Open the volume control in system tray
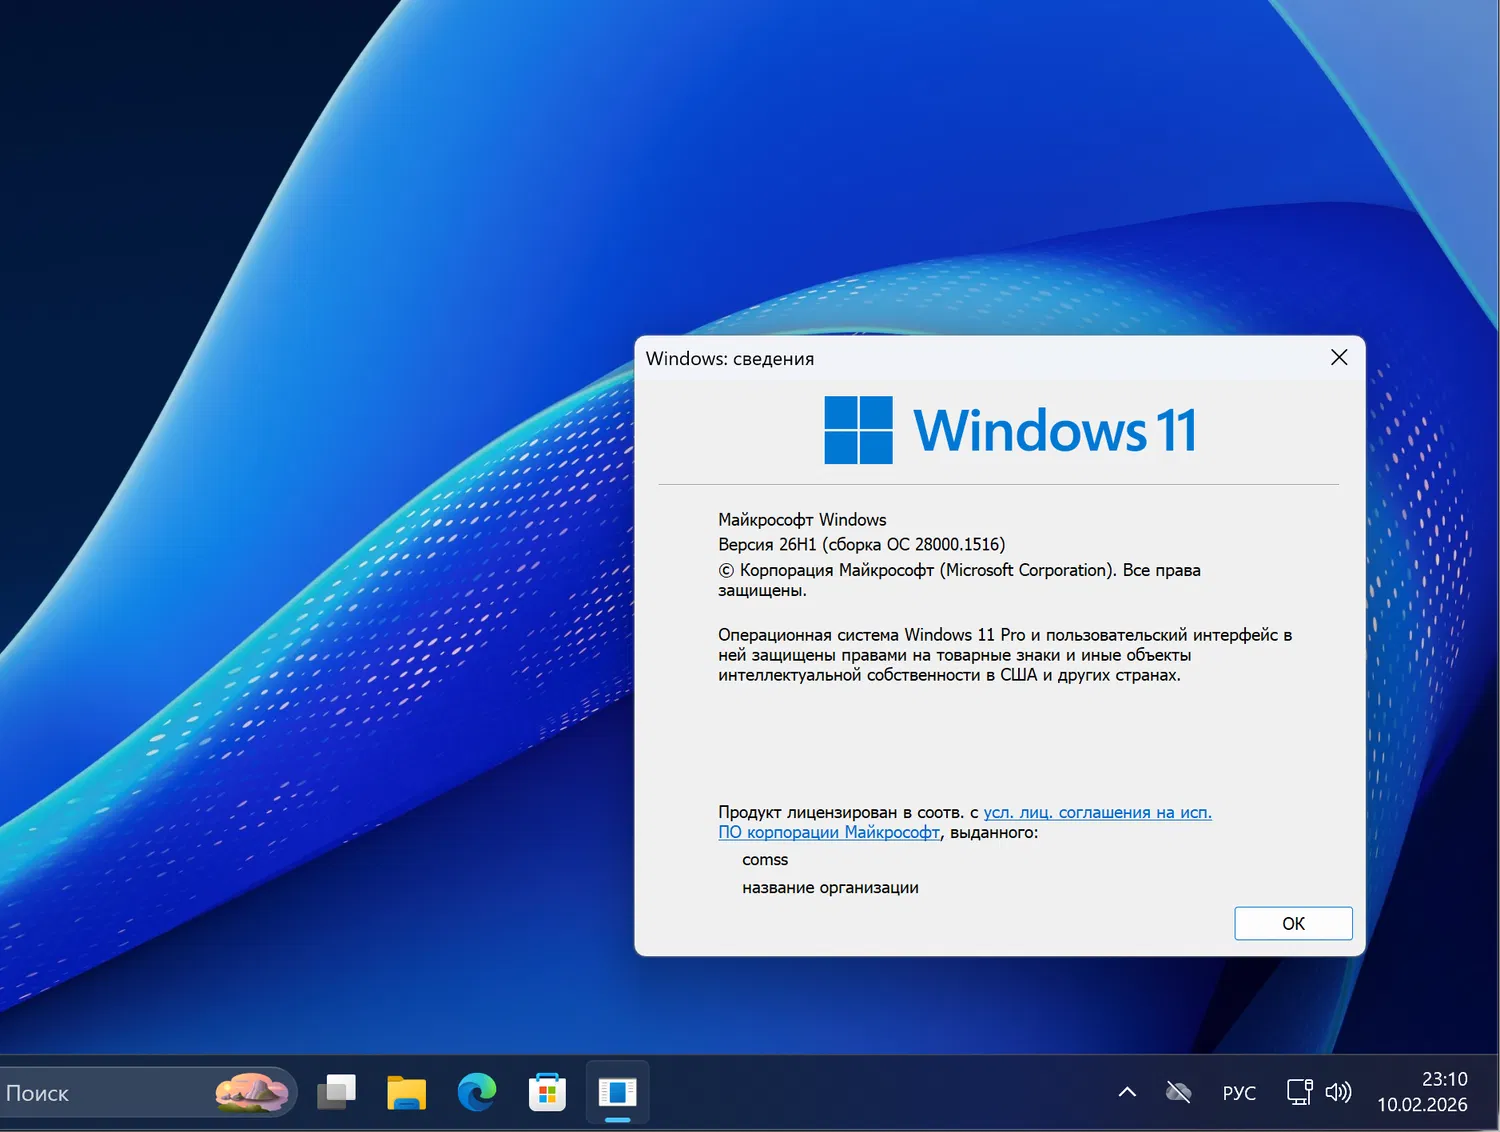This screenshot has height=1132, width=1500. [1339, 1092]
